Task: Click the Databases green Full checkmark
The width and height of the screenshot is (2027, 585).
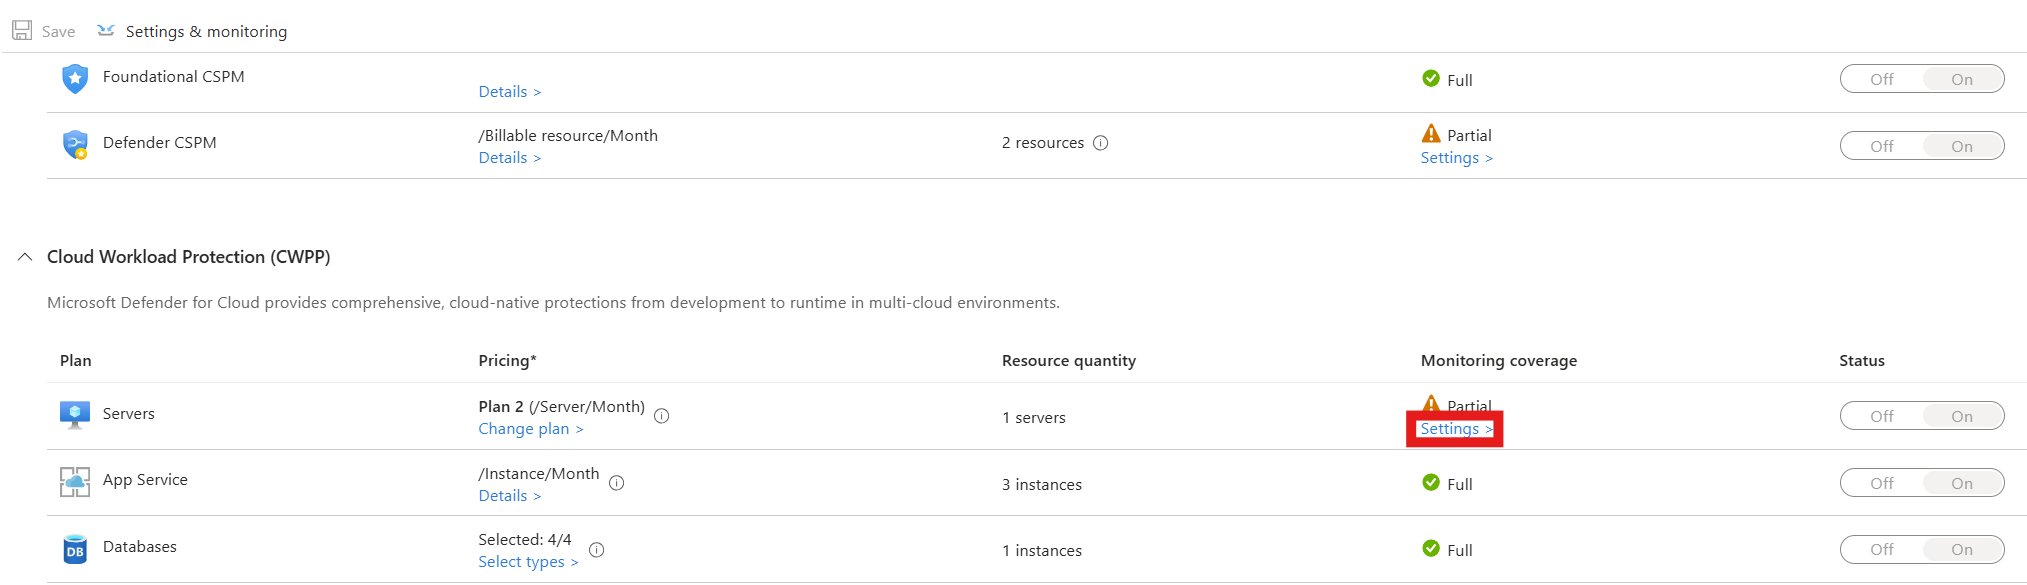Action: (1431, 548)
